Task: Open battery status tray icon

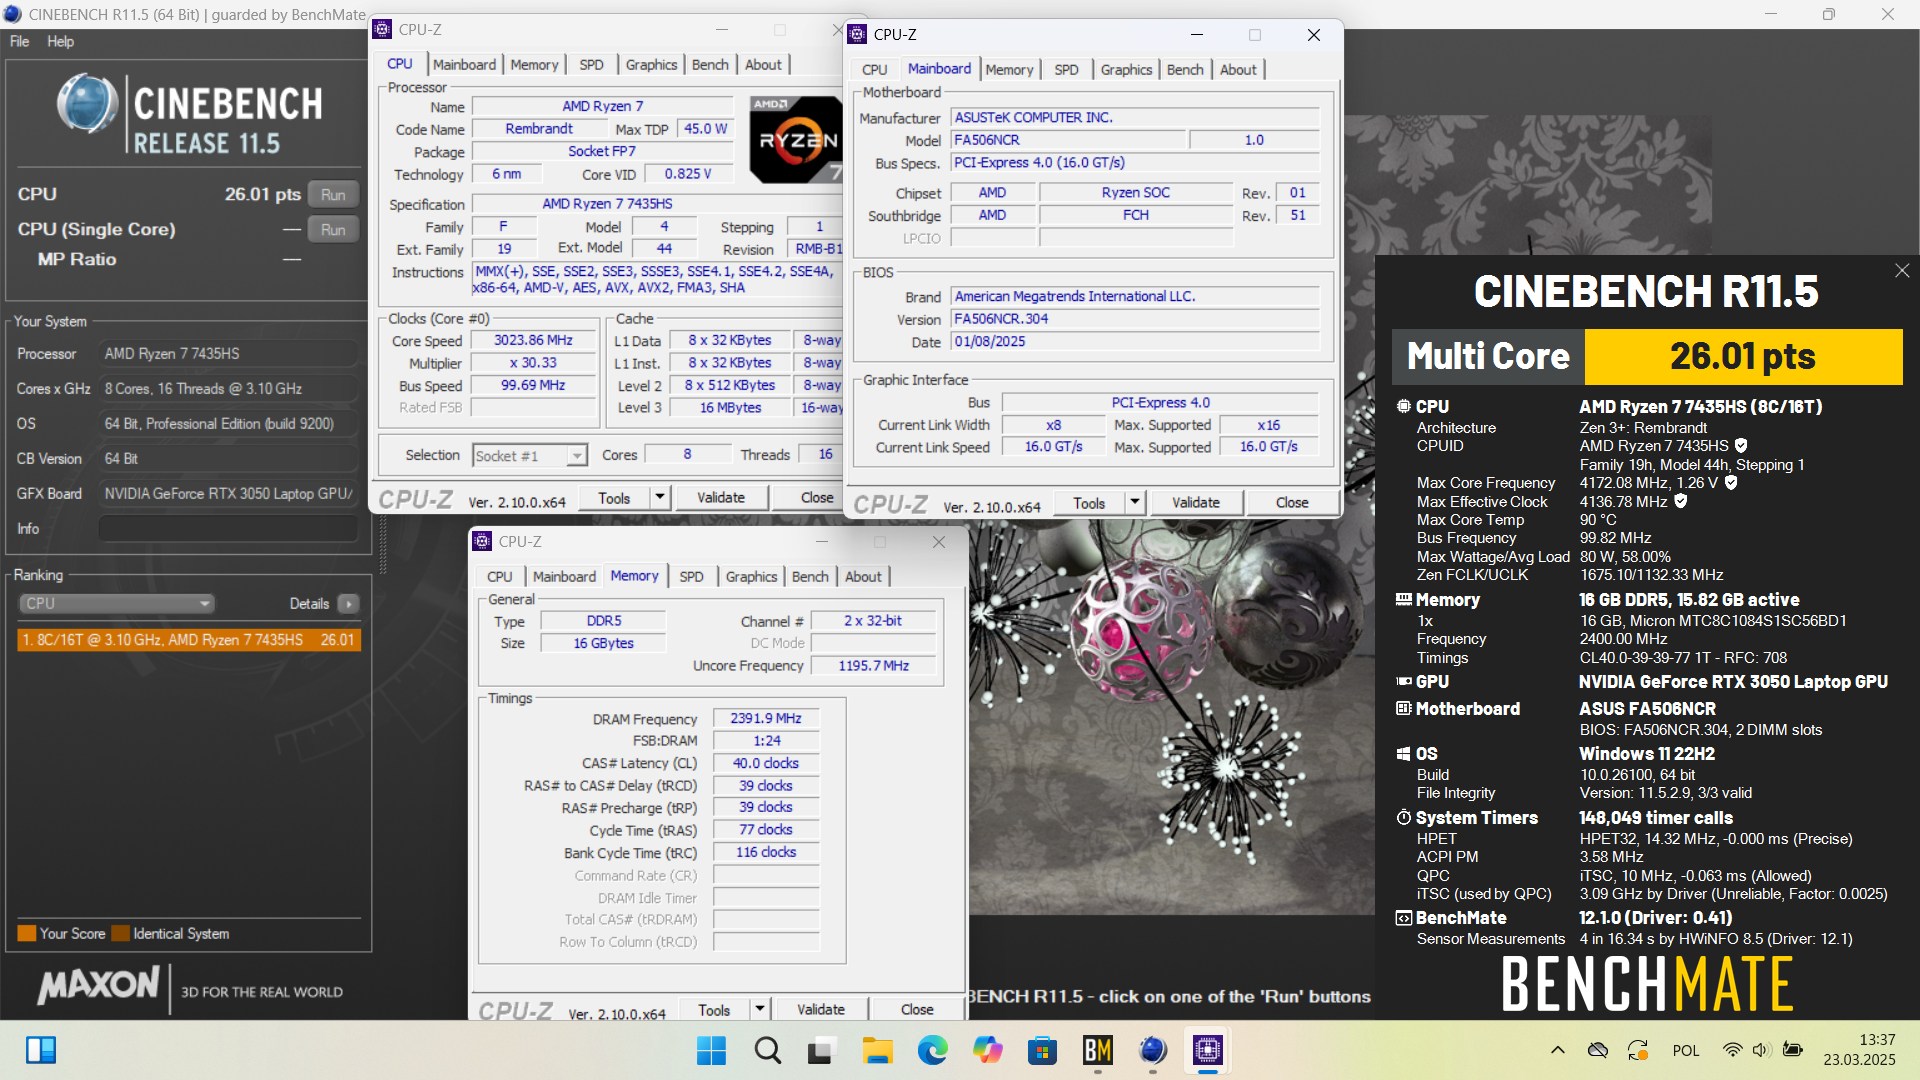Action: pos(1793,1050)
